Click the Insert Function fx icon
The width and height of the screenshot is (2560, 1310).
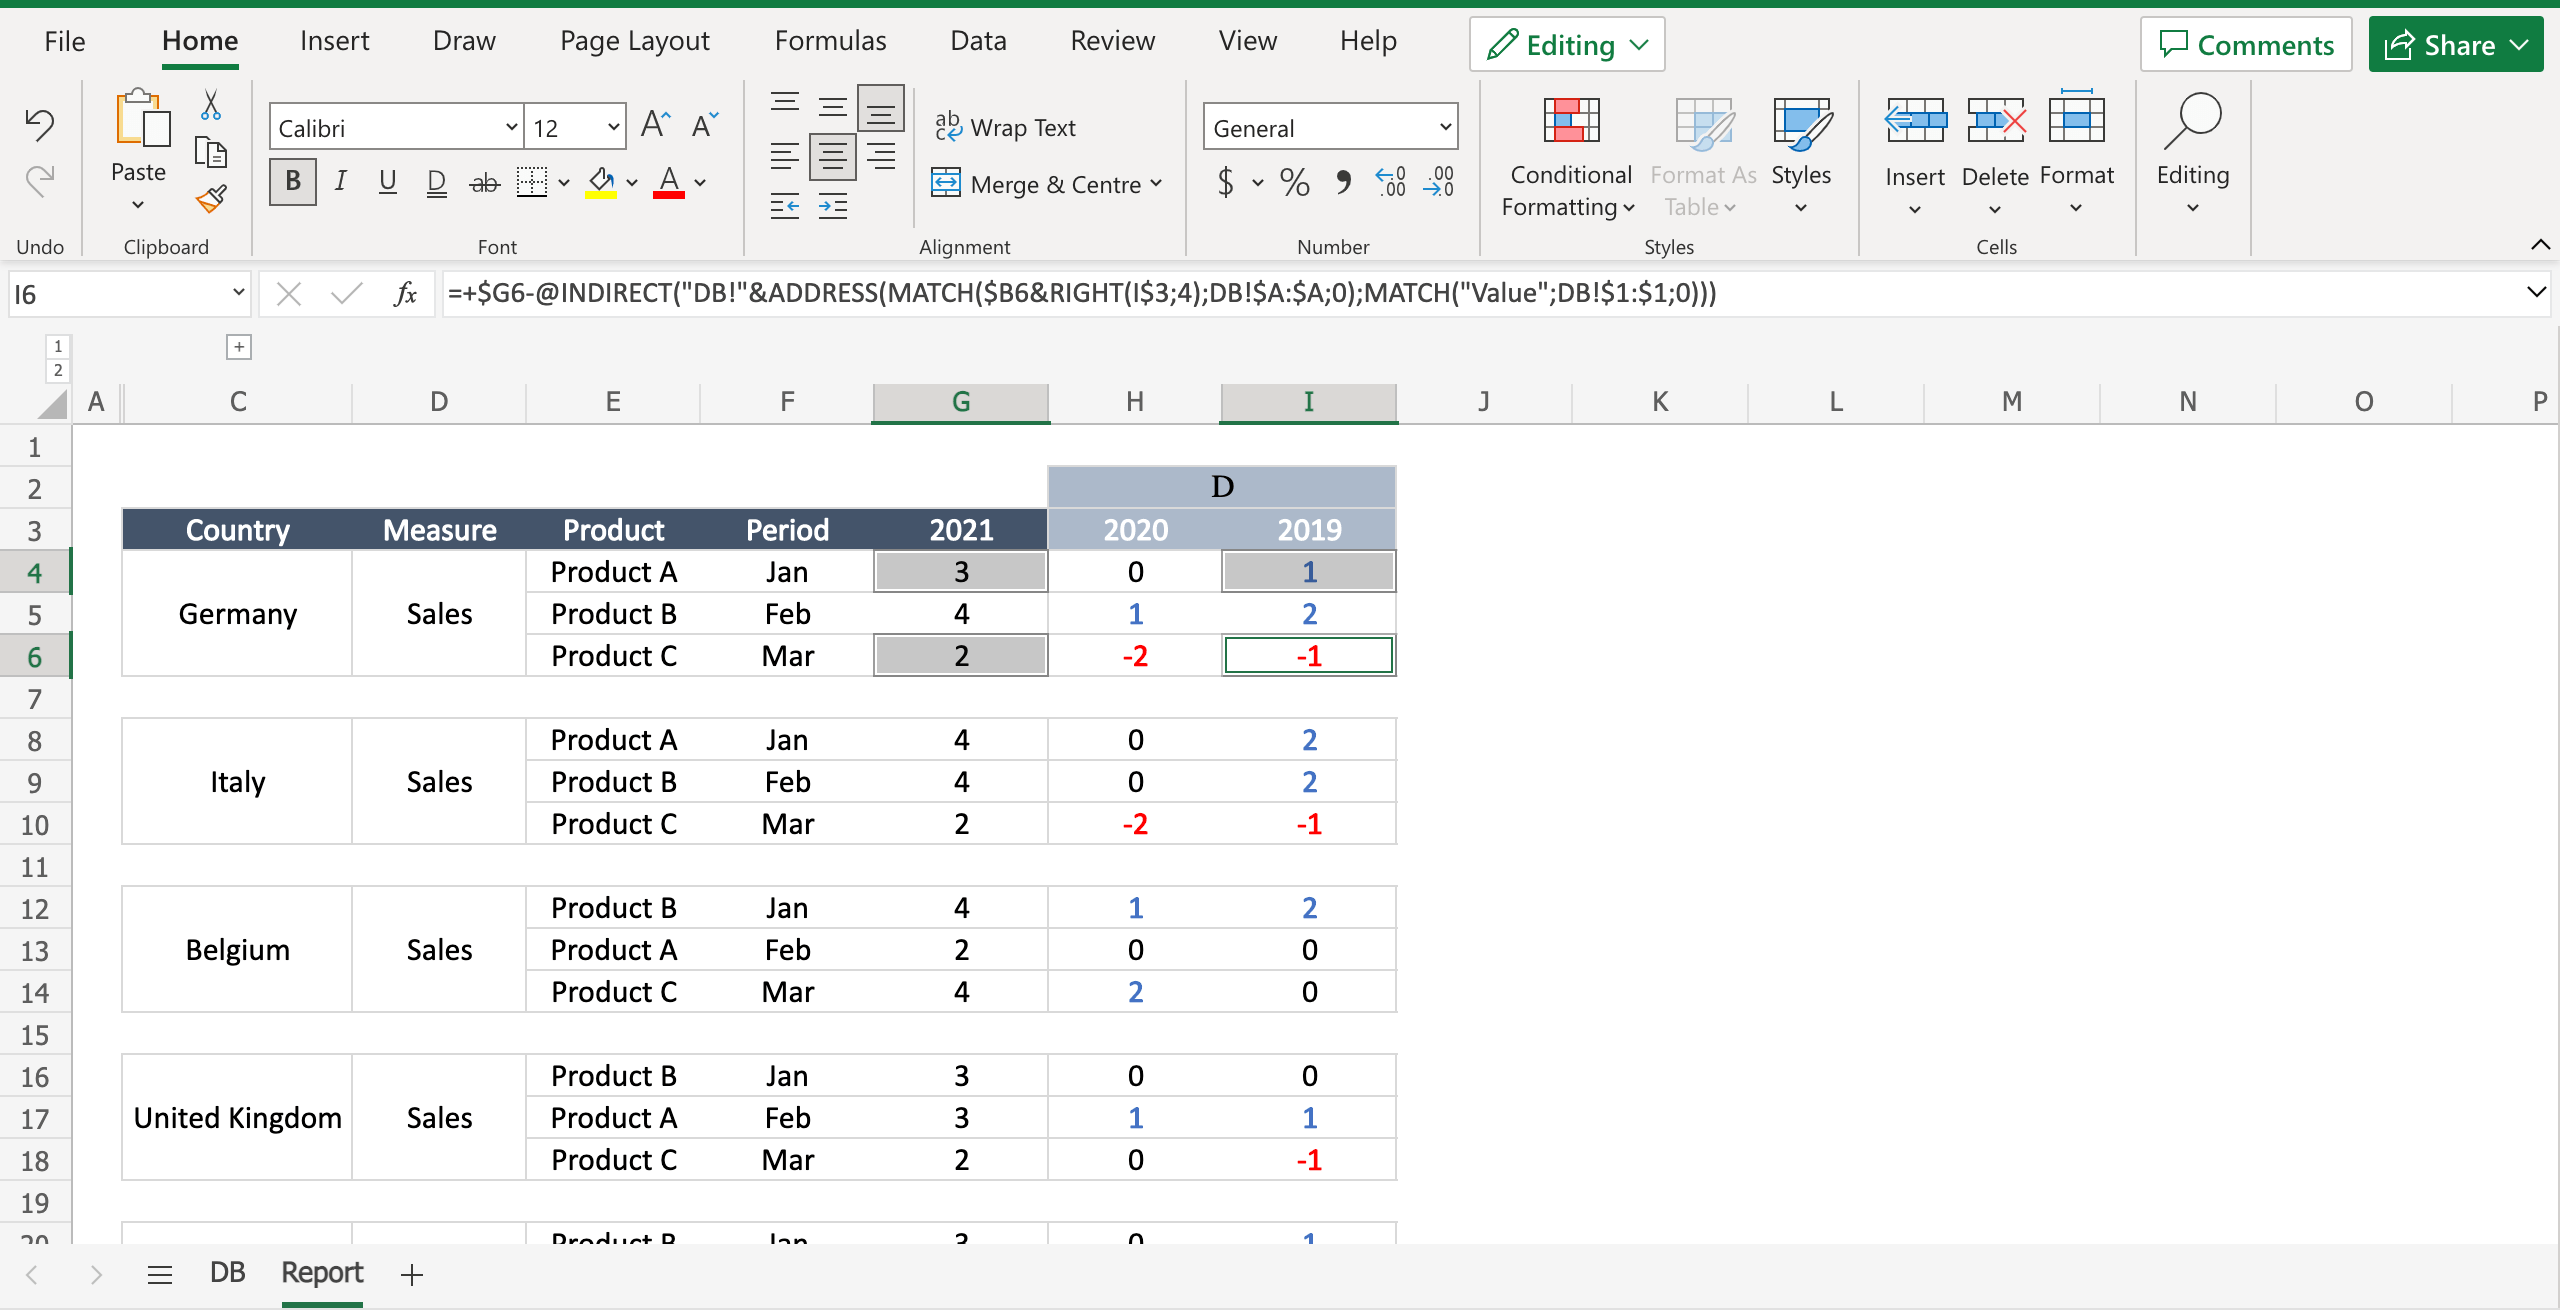[405, 294]
